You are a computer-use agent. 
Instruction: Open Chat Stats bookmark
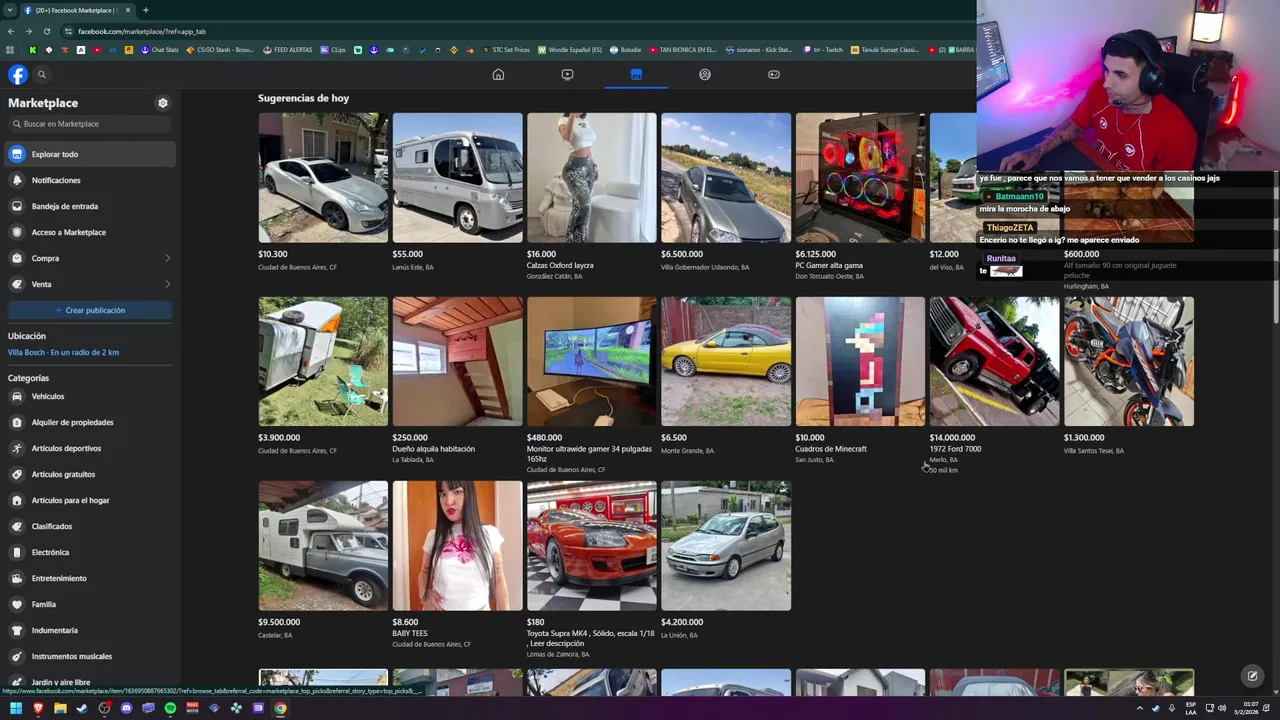click(159, 49)
